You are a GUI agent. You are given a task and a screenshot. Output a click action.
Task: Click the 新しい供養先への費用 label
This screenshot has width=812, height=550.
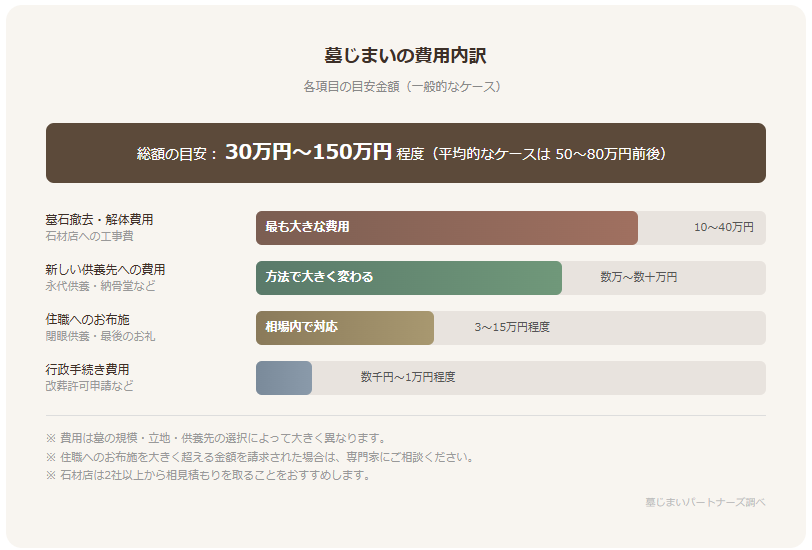coord(105,269)
